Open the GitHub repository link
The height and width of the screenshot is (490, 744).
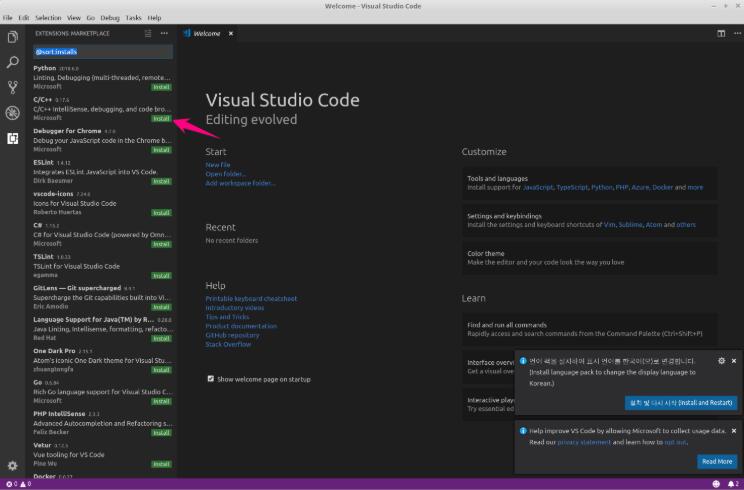point(232,335)
